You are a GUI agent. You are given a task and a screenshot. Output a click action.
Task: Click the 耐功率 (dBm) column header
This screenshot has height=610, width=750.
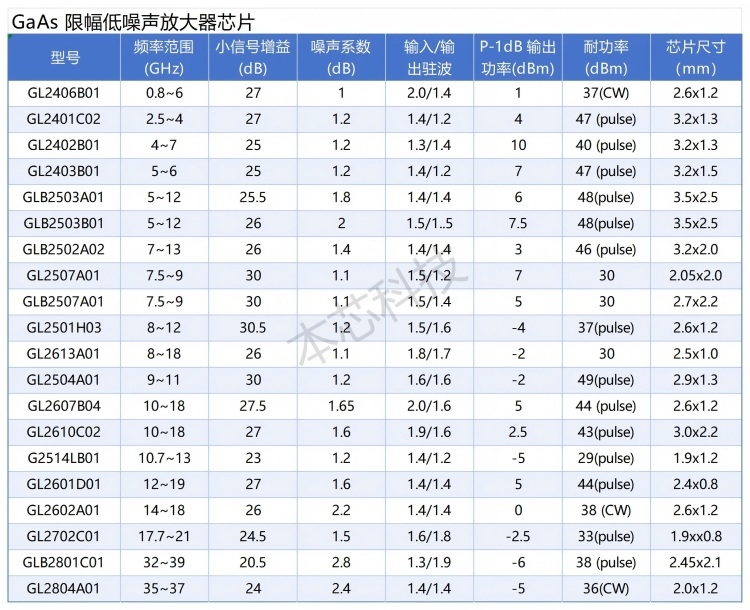607,58
